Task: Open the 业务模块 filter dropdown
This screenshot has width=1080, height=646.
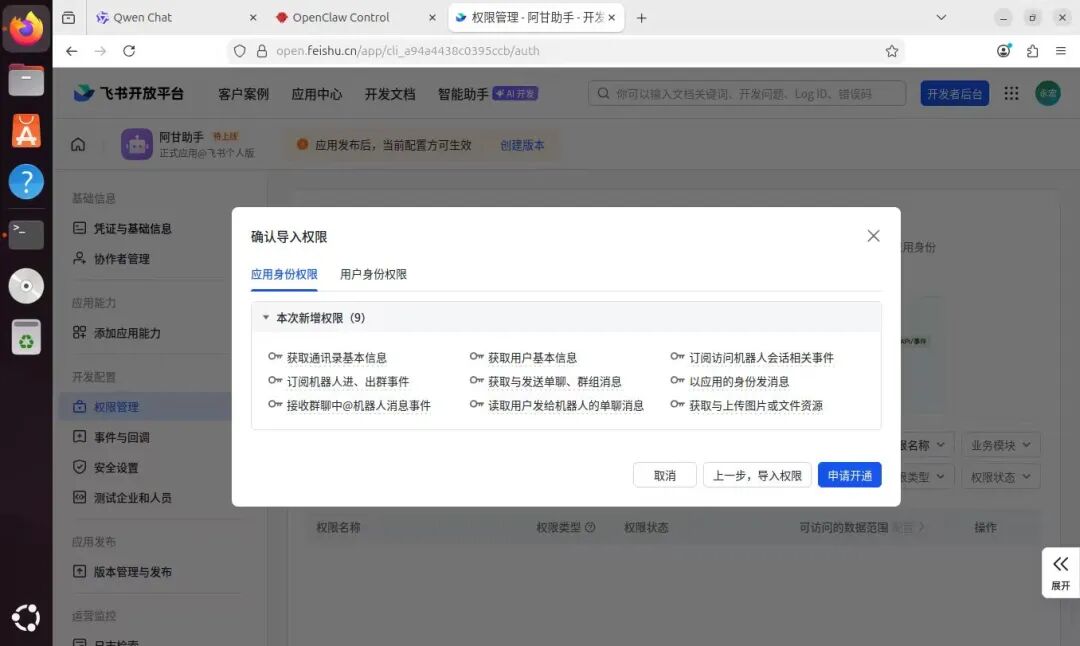Action: tap(1001, 444)
